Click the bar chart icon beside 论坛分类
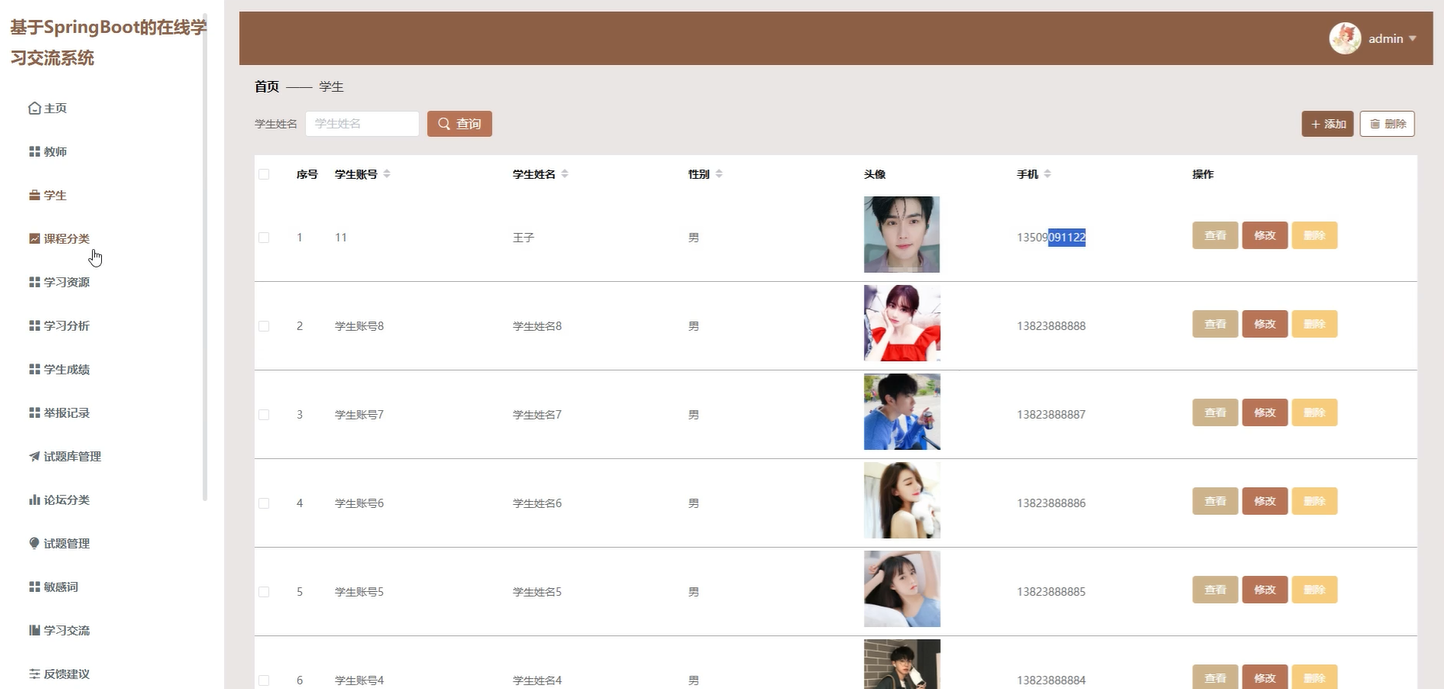Screen dimensions: 1444x689 click(x=35, y=500)
